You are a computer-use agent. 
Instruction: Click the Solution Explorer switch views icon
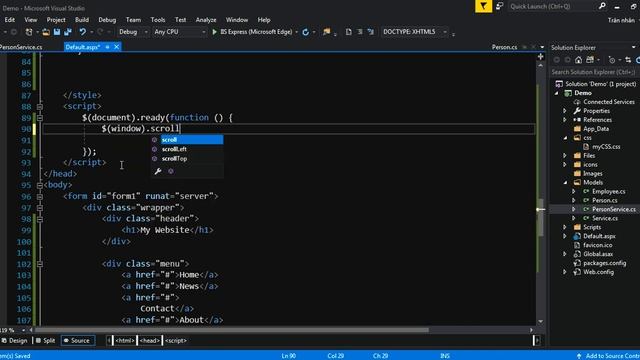click(590, 60)
